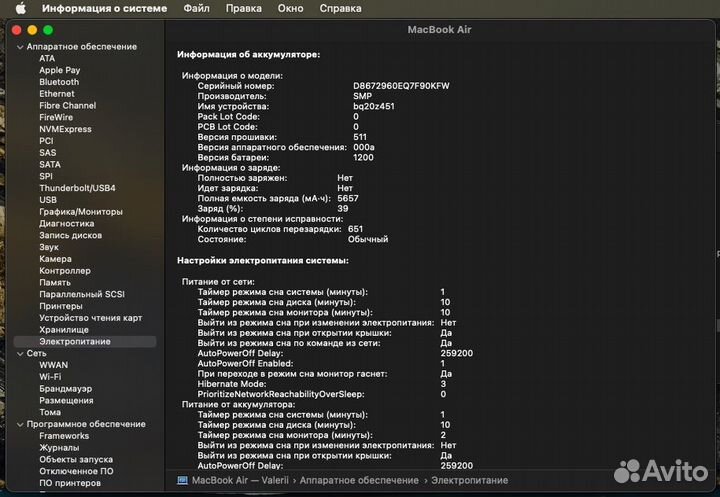Select Bluetooth in the sidebar
This screenshot has height=497, width=720.
(x=59, y=82)
